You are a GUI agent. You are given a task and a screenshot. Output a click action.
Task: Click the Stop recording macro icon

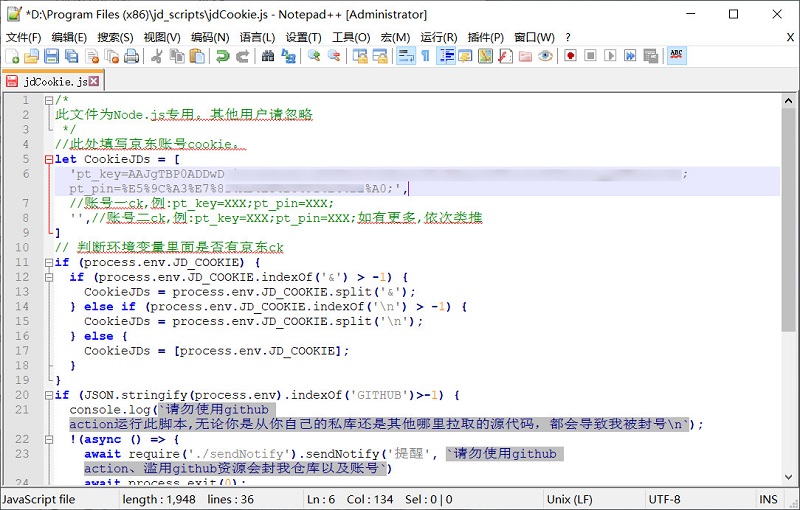click(590, 56)
